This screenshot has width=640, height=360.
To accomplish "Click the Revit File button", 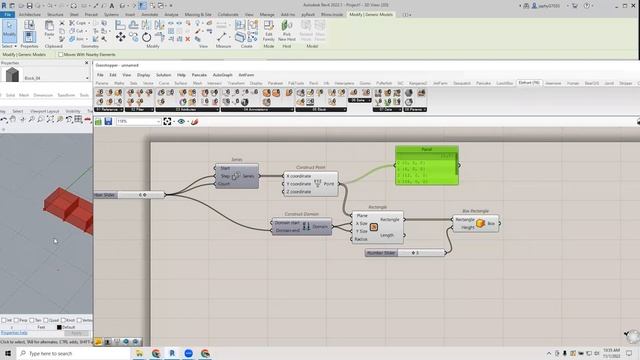I will (x=7, y=15).
